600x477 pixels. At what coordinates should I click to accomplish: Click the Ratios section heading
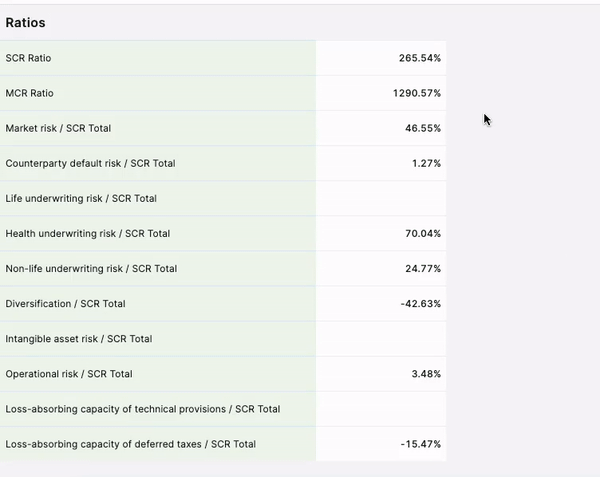(25, 22)
